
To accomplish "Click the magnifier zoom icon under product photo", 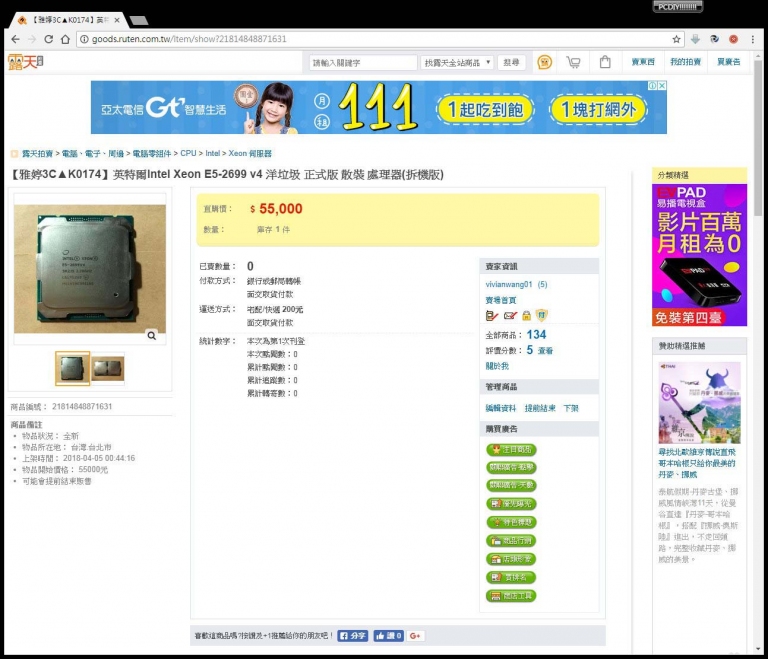I will pyautogui.click(x=152, y=336).
